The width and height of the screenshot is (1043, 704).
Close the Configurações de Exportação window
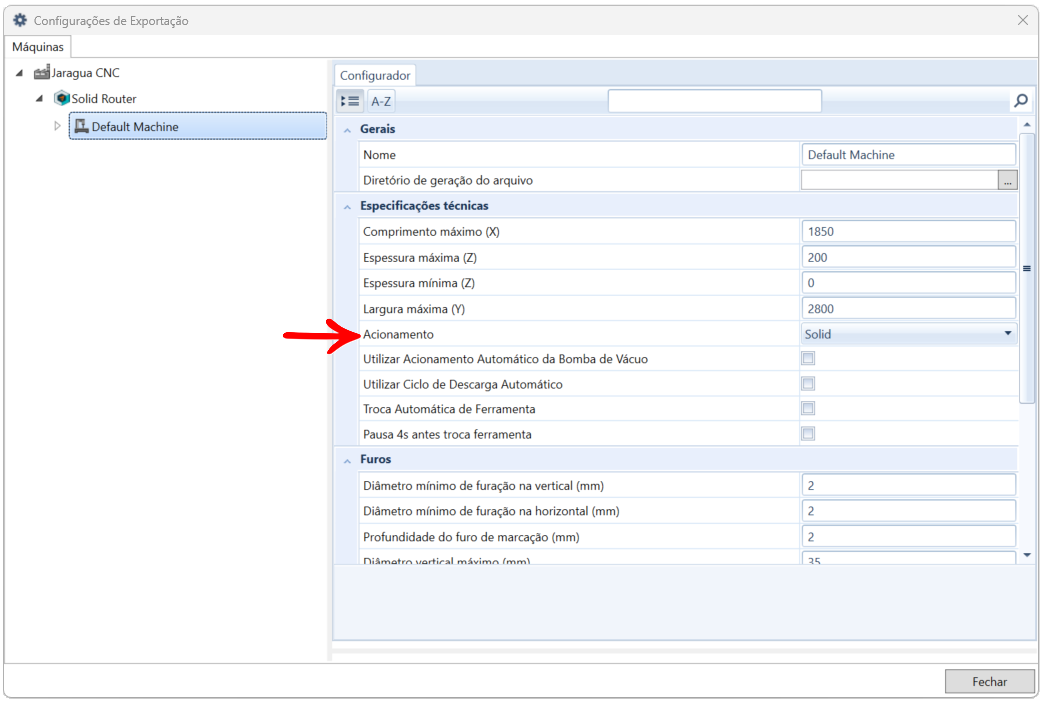[x=1022, y=20]
